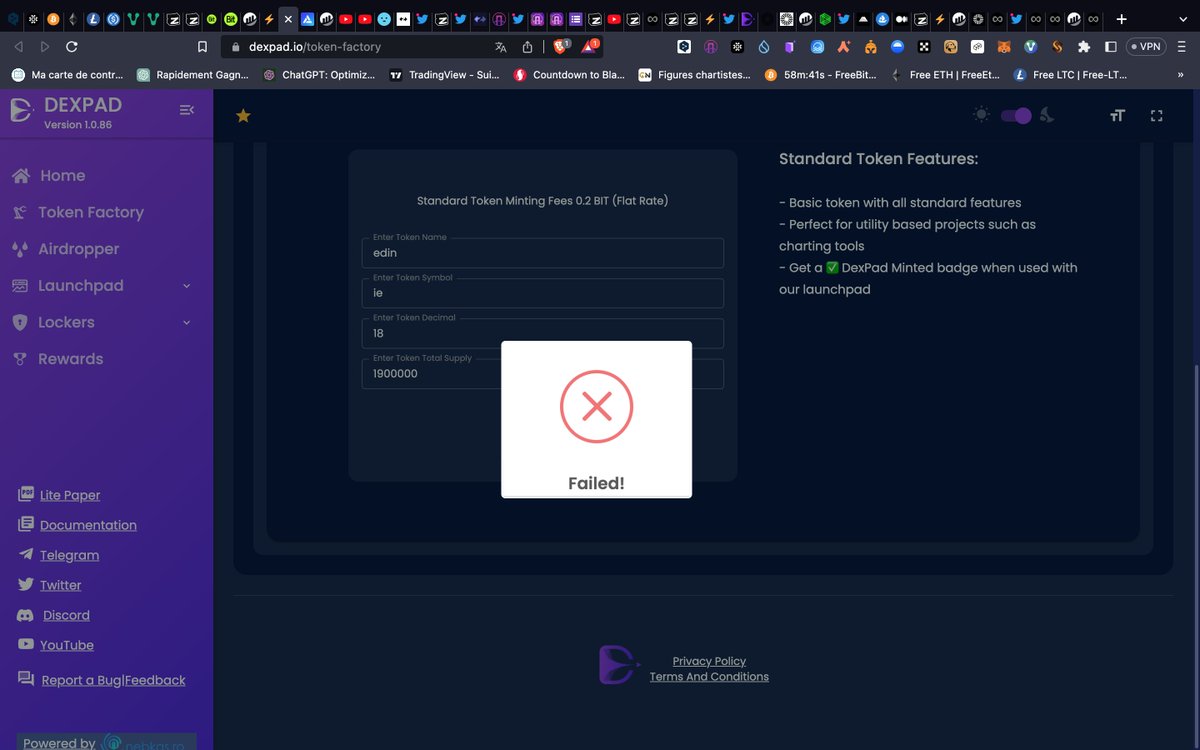1200x750 pixels.
Task: Open a new browser tab with plus
Action: click(x=1121, y=19)
